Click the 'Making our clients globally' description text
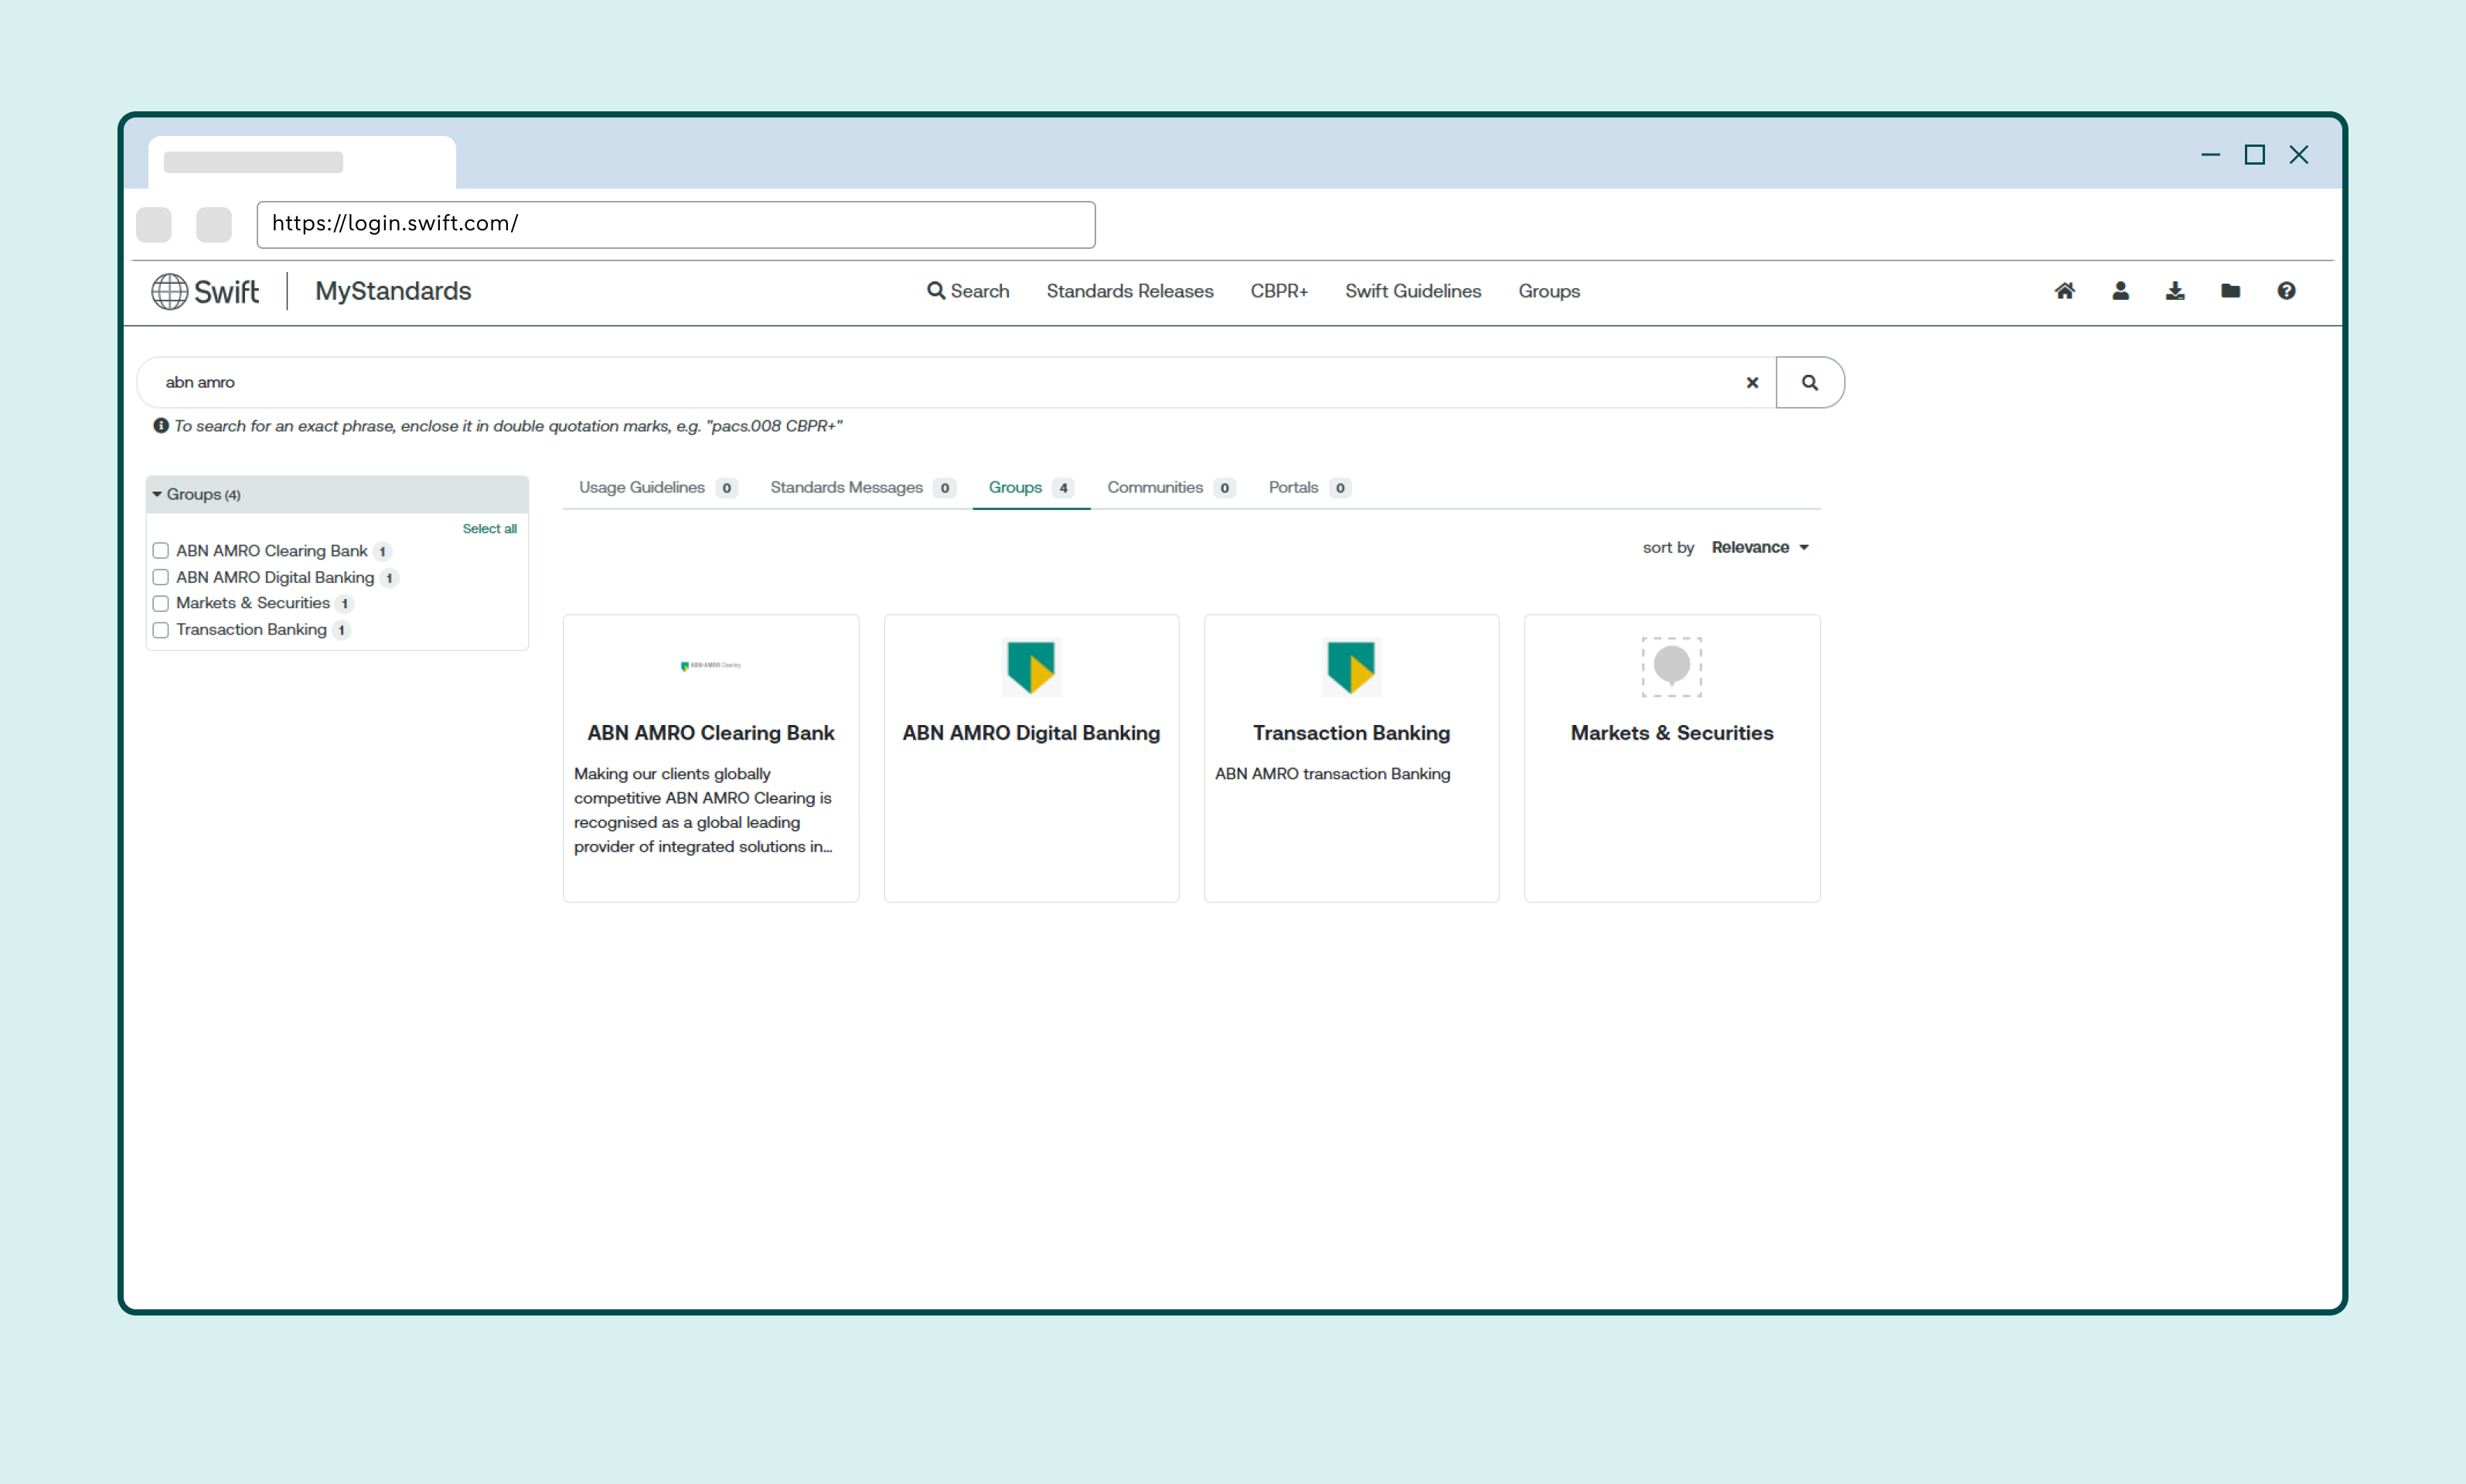 pyautogui.click(x=703, y=810)
